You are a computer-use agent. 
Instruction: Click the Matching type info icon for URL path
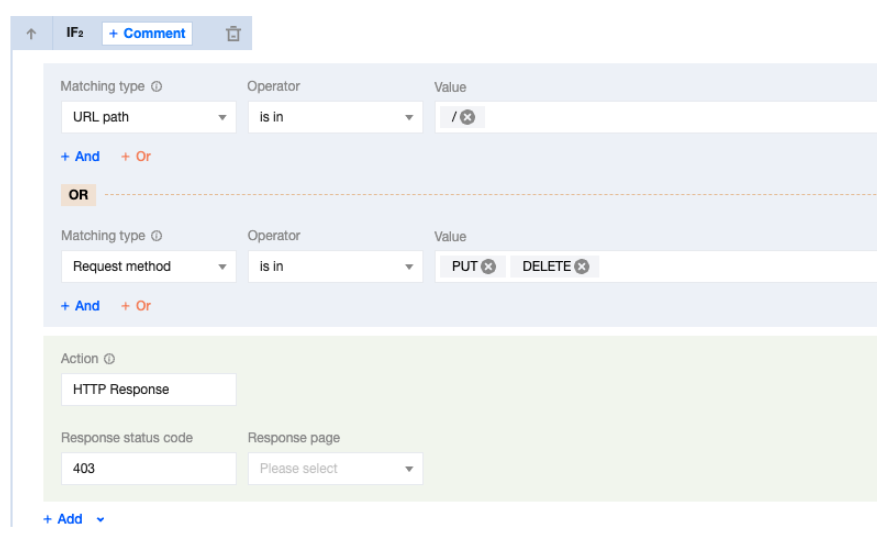(157, 87)
